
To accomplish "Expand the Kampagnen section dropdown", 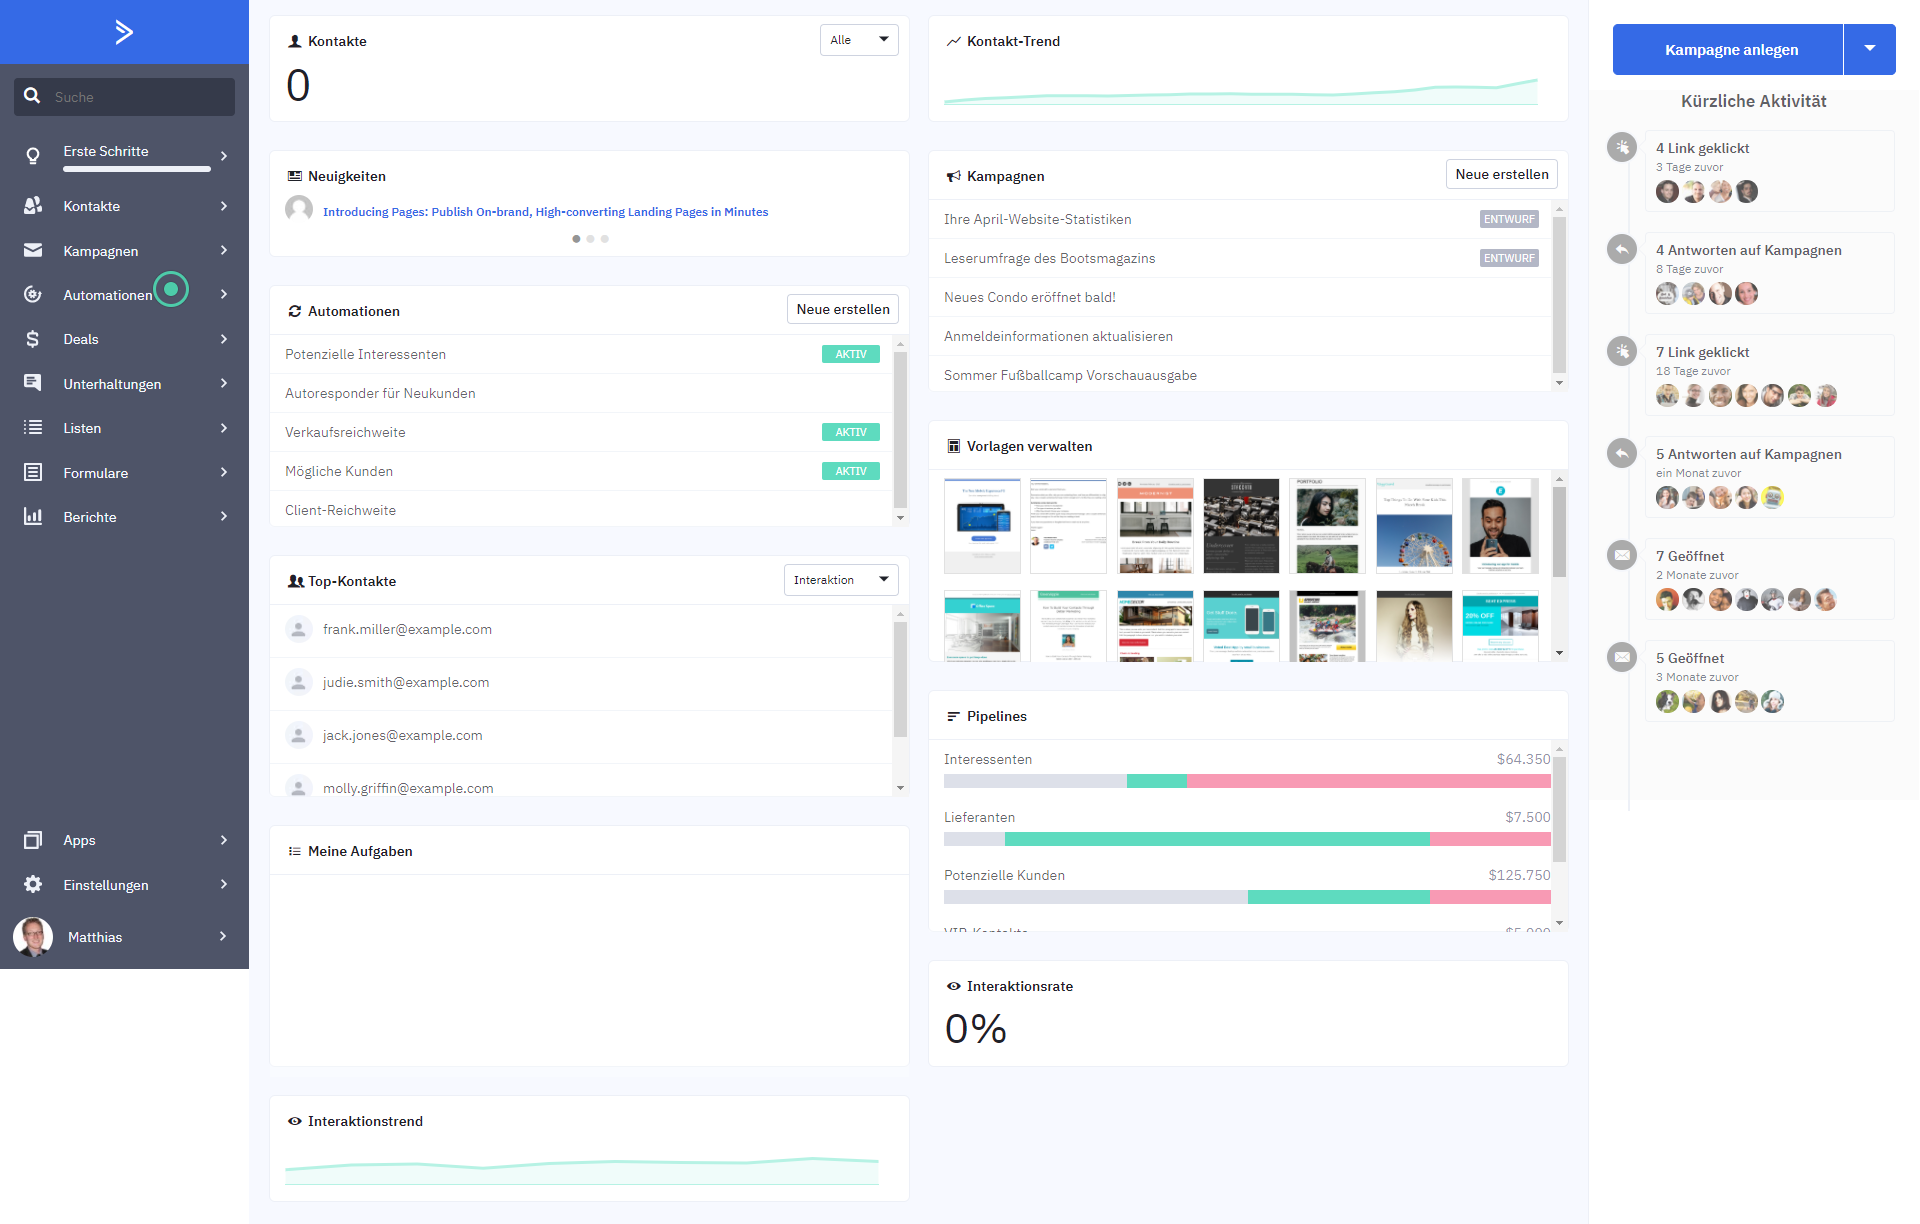I will (223, 250).
